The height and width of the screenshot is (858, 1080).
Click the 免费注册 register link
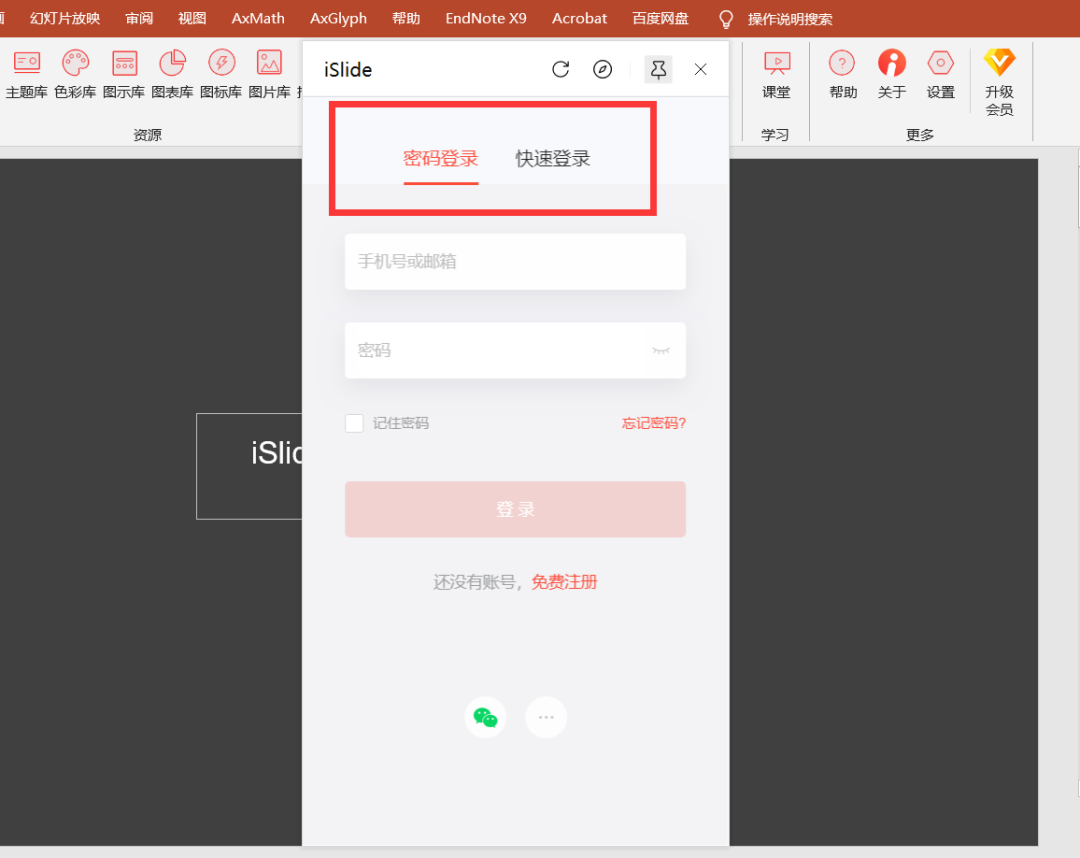564,583
